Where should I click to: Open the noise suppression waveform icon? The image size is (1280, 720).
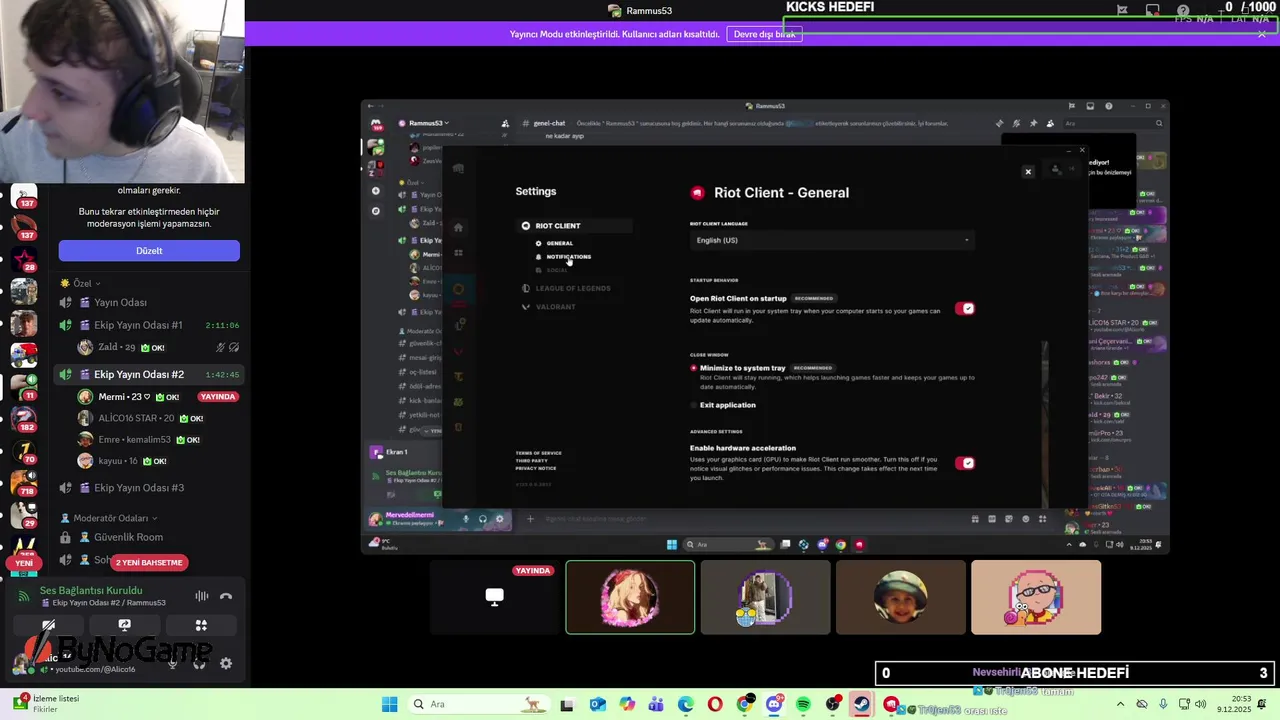[202, 596]
